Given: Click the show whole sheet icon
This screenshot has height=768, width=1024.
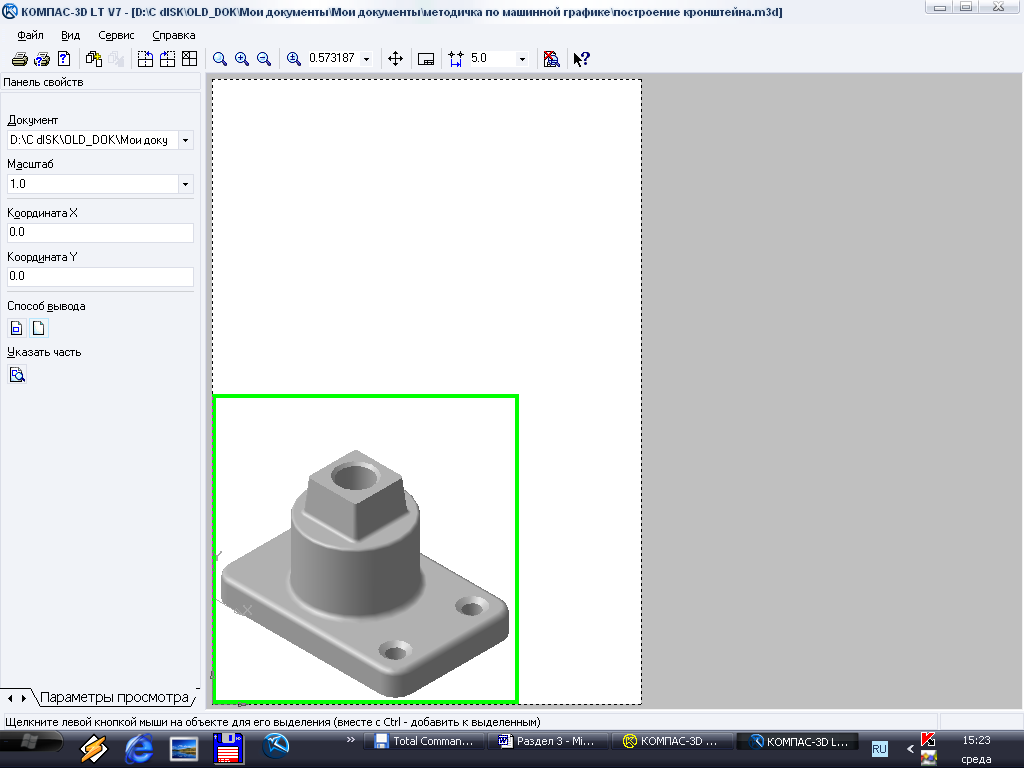Looking at the screenshot, I should click(426, 59).
